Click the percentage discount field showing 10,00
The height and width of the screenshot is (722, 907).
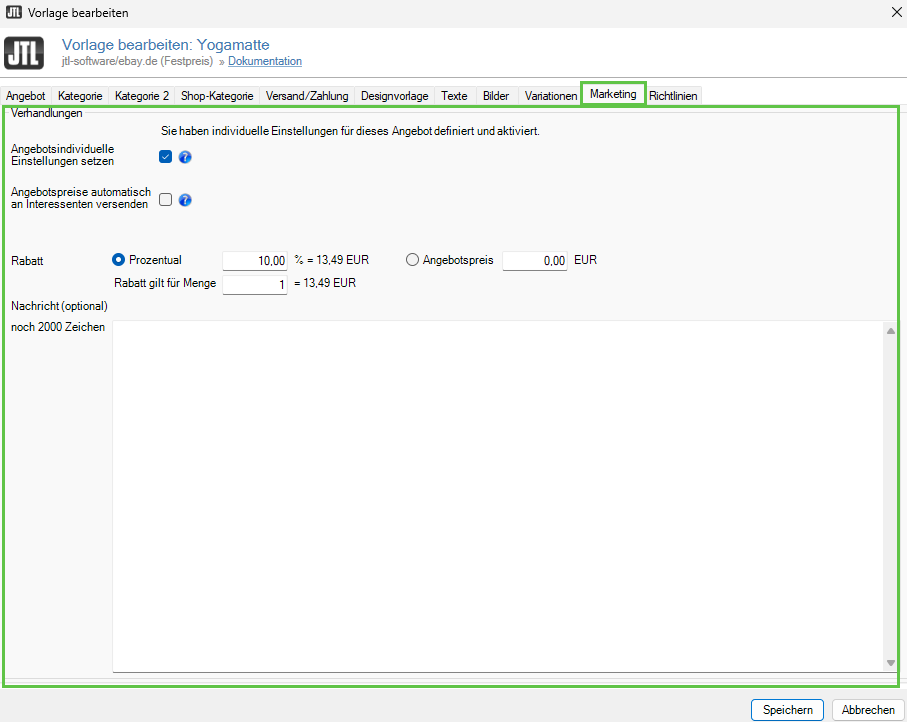[x=255, y=261]
